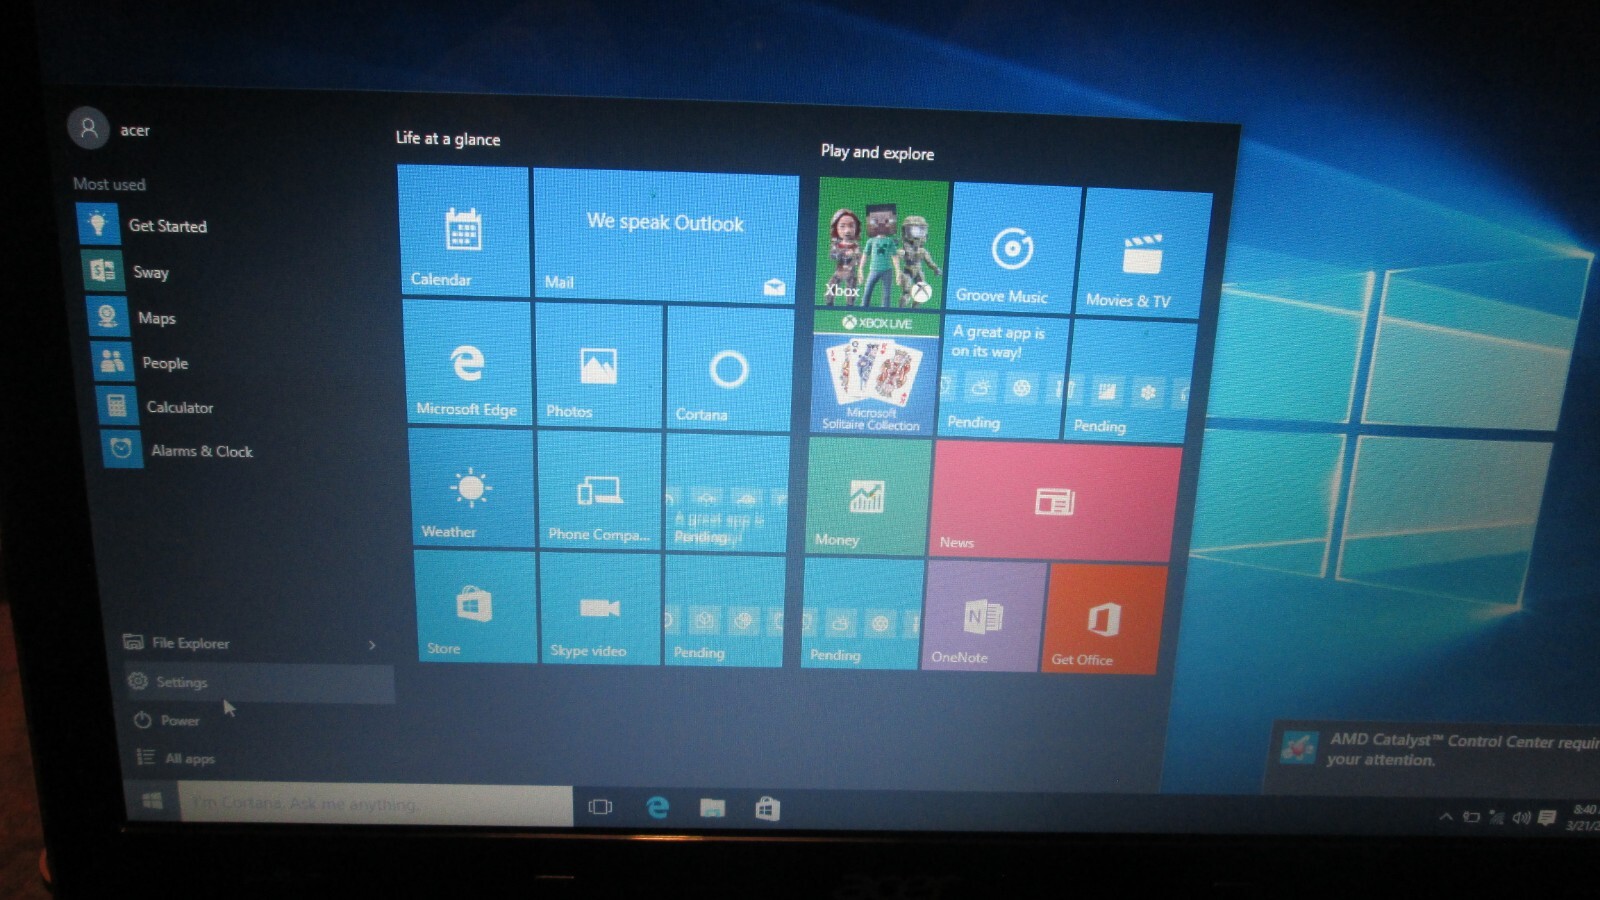The image size is (1600, 900).
Task: Open the Skype video tile
Action: (x=600, y=609)
